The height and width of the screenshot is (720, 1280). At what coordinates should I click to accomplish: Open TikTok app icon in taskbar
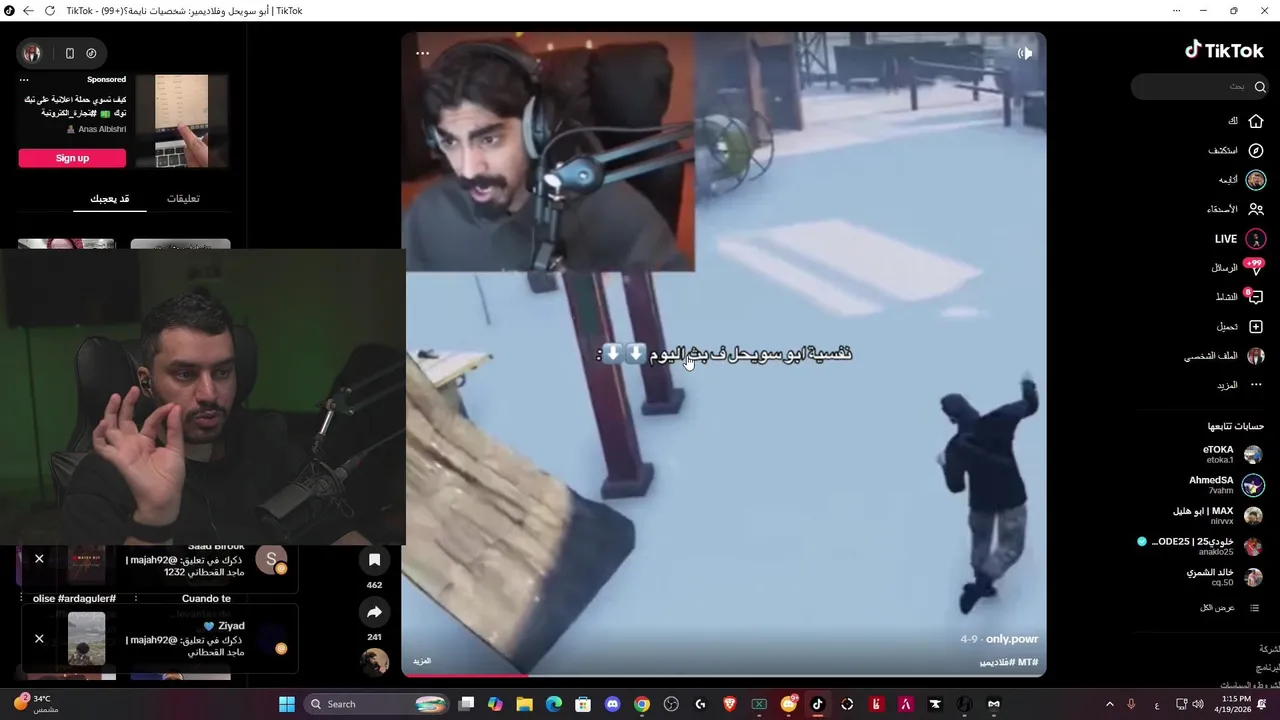pos(817,704)
